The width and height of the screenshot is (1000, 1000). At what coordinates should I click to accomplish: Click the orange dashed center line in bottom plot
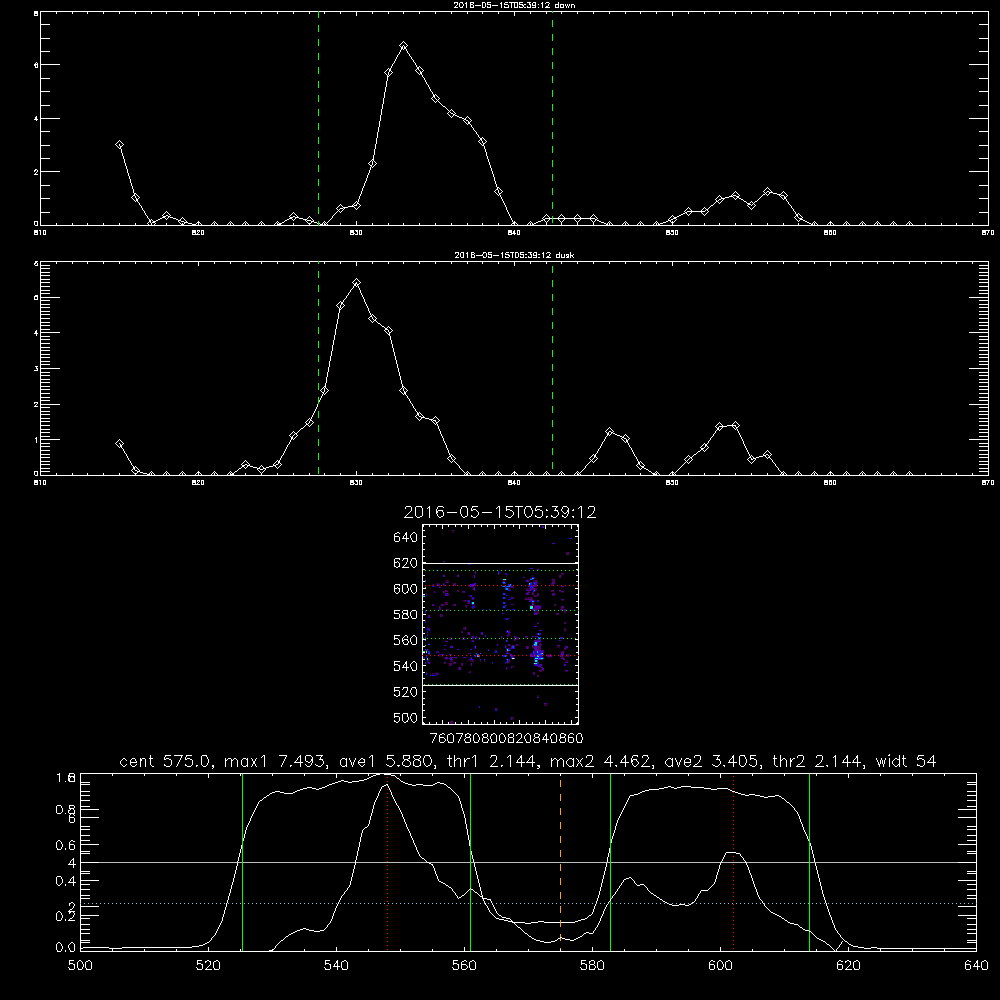click(x=560, y=862)
